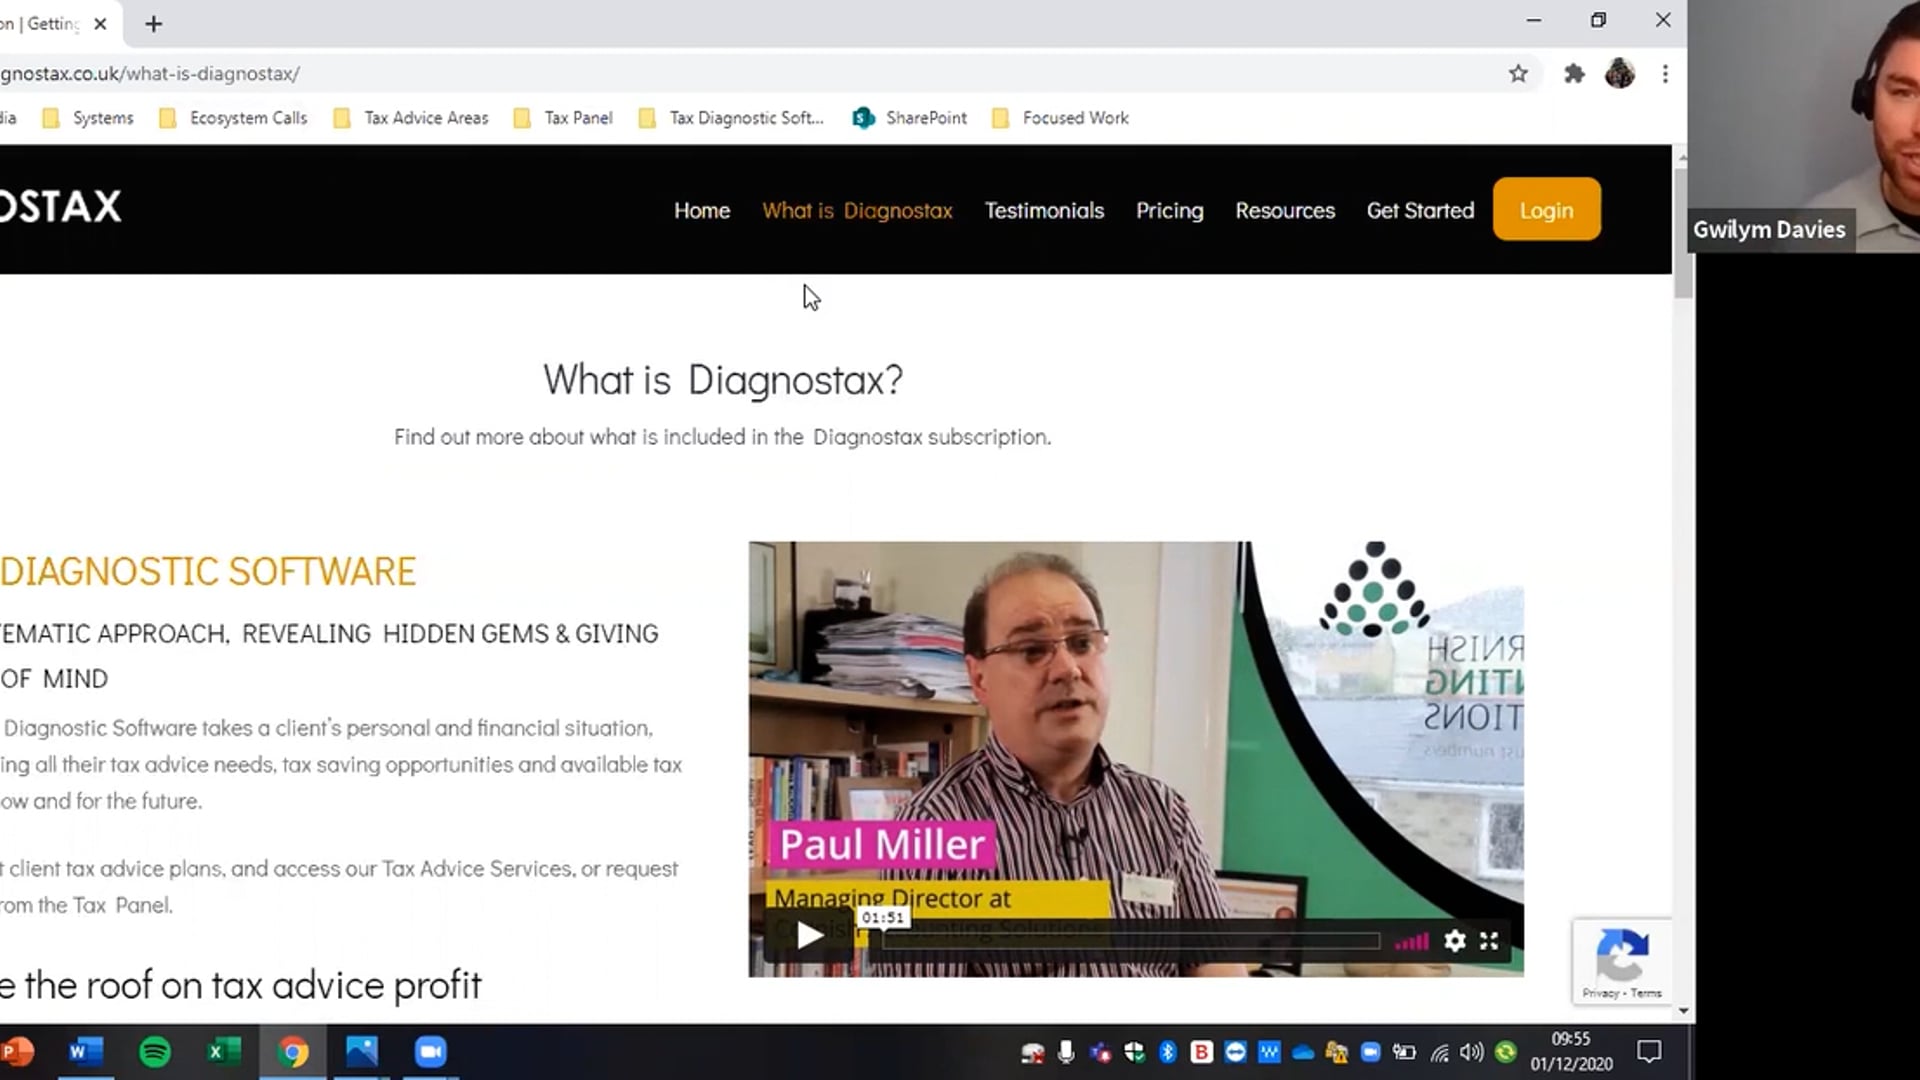Open the Systems bookmark folder

pyautogui.click(x=88, y=118)
